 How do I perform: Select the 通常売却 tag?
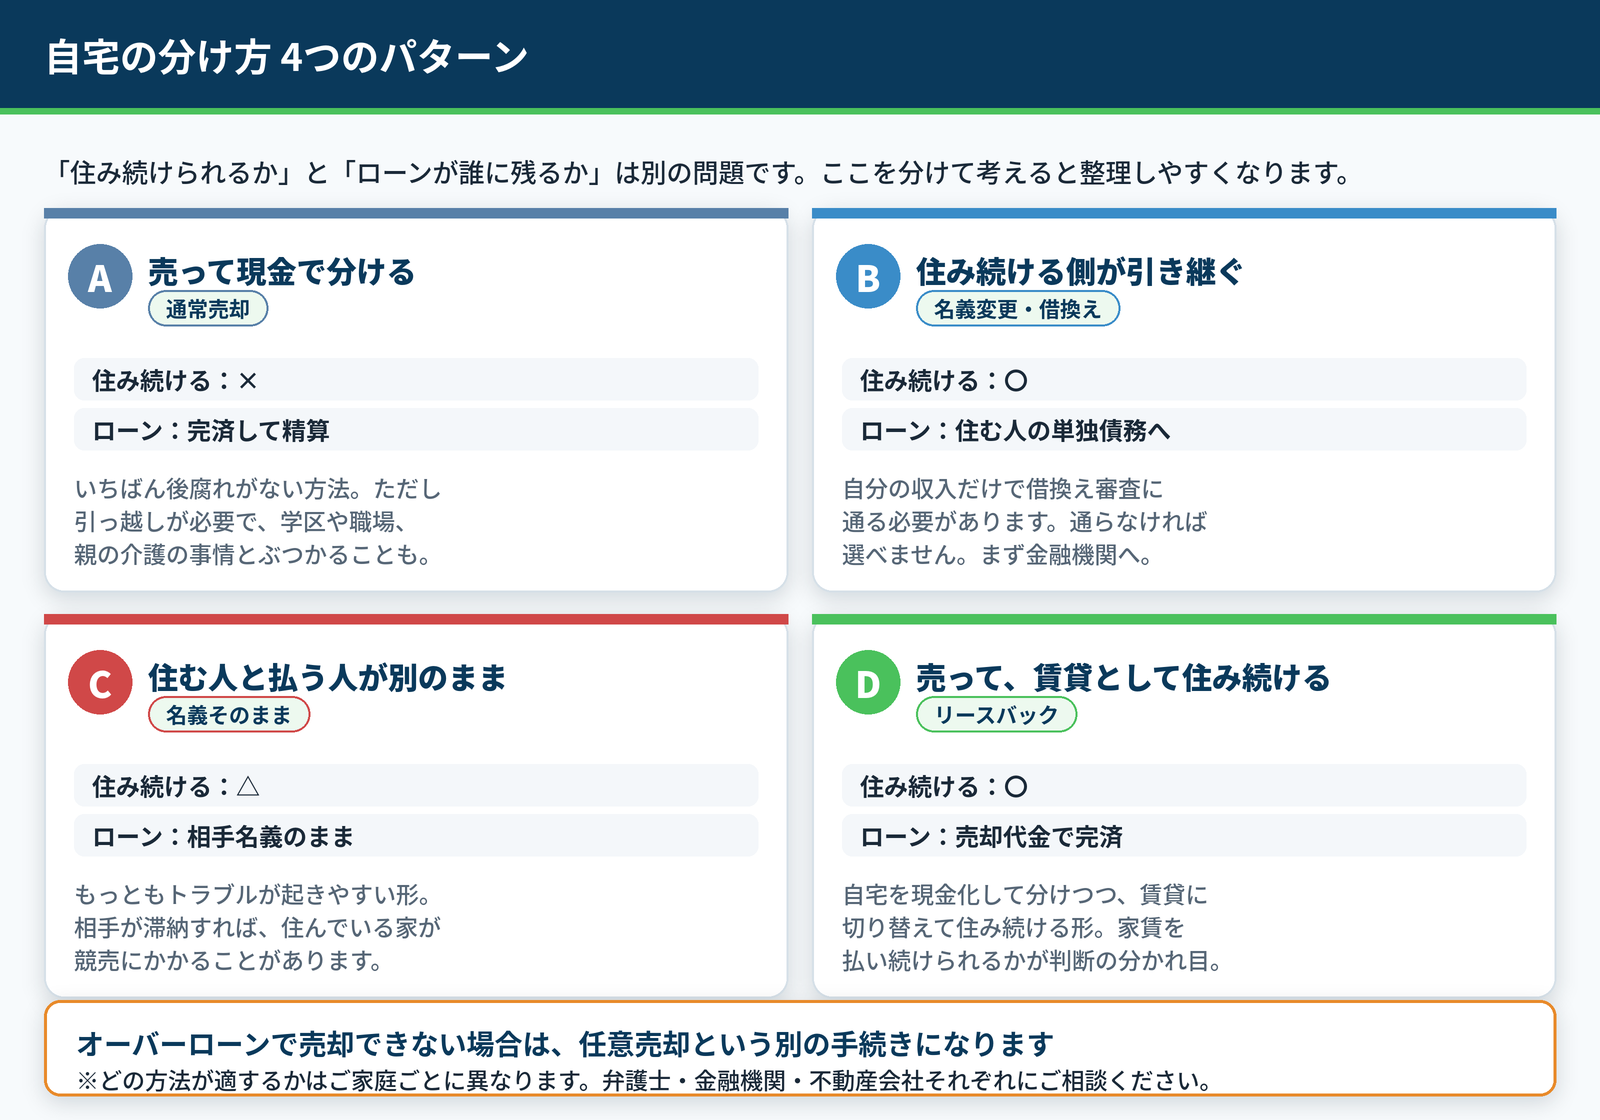(208, 309)
